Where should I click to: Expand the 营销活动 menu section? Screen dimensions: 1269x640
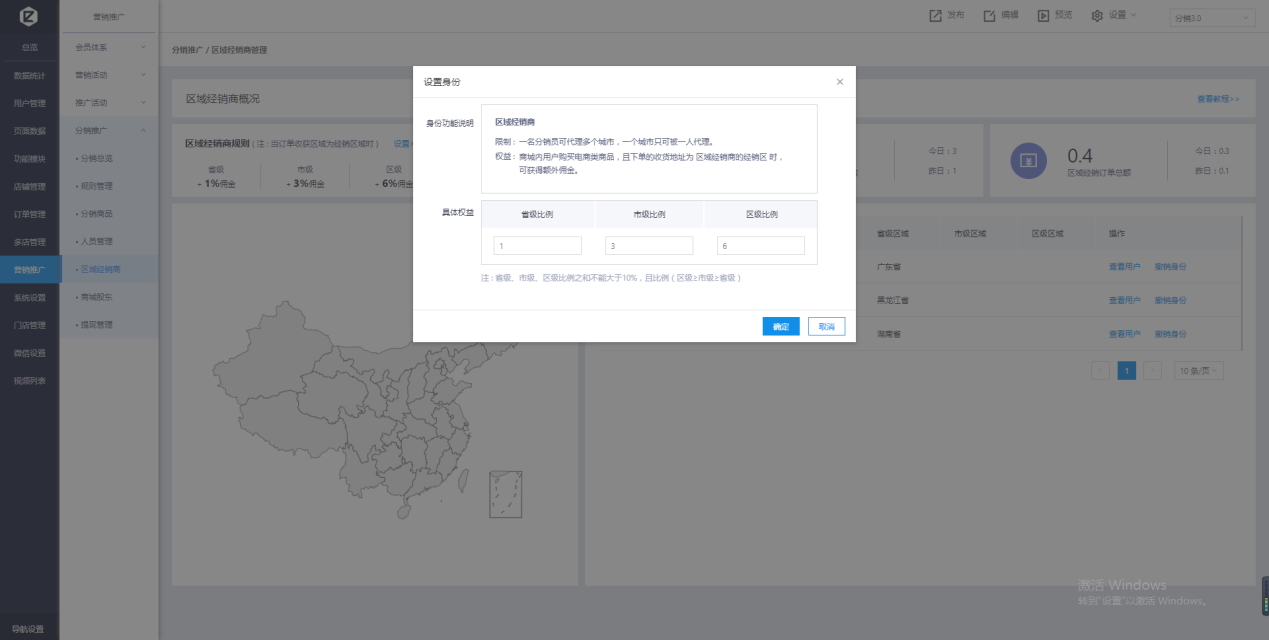tap(143, 75)
